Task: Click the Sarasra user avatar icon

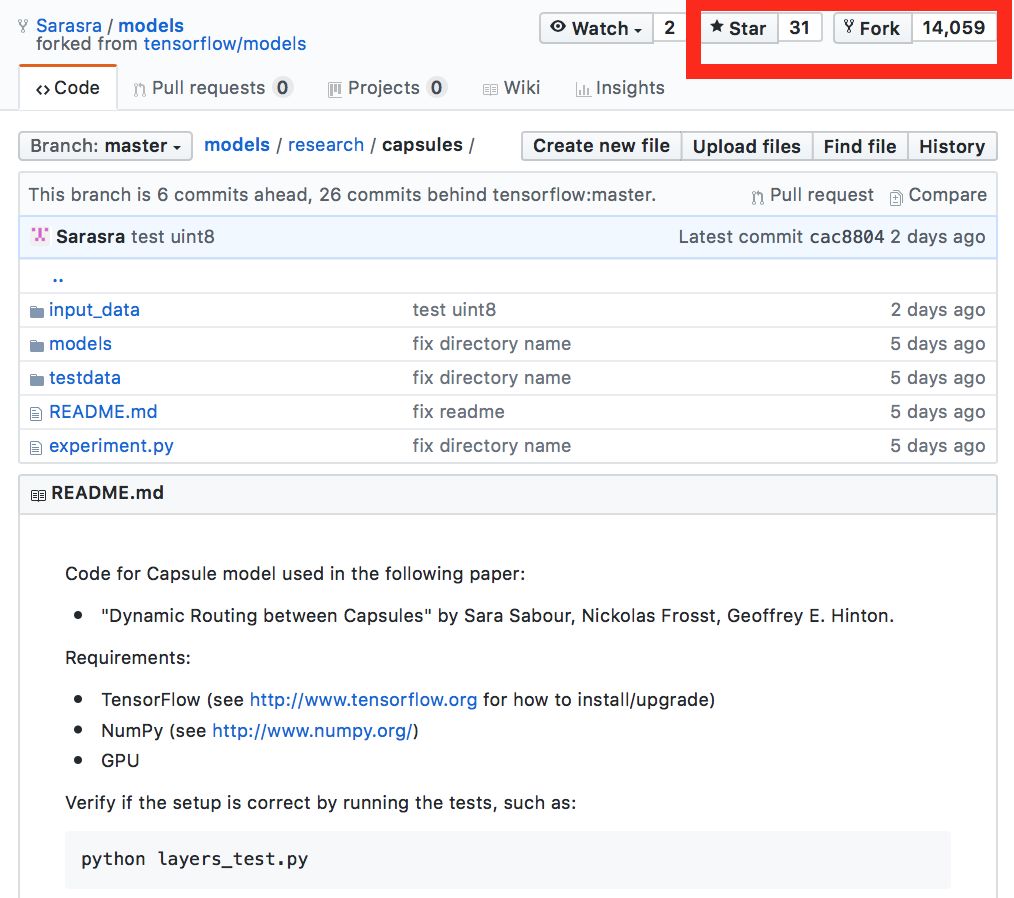Action: pos(40,236)
